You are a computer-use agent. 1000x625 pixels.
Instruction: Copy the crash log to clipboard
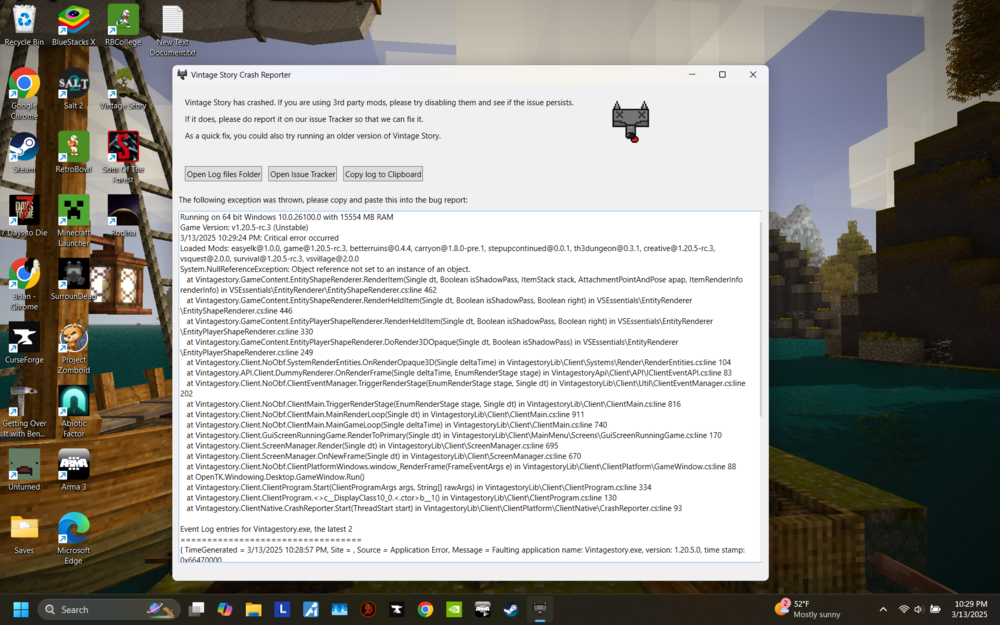[x=382, y=173]
